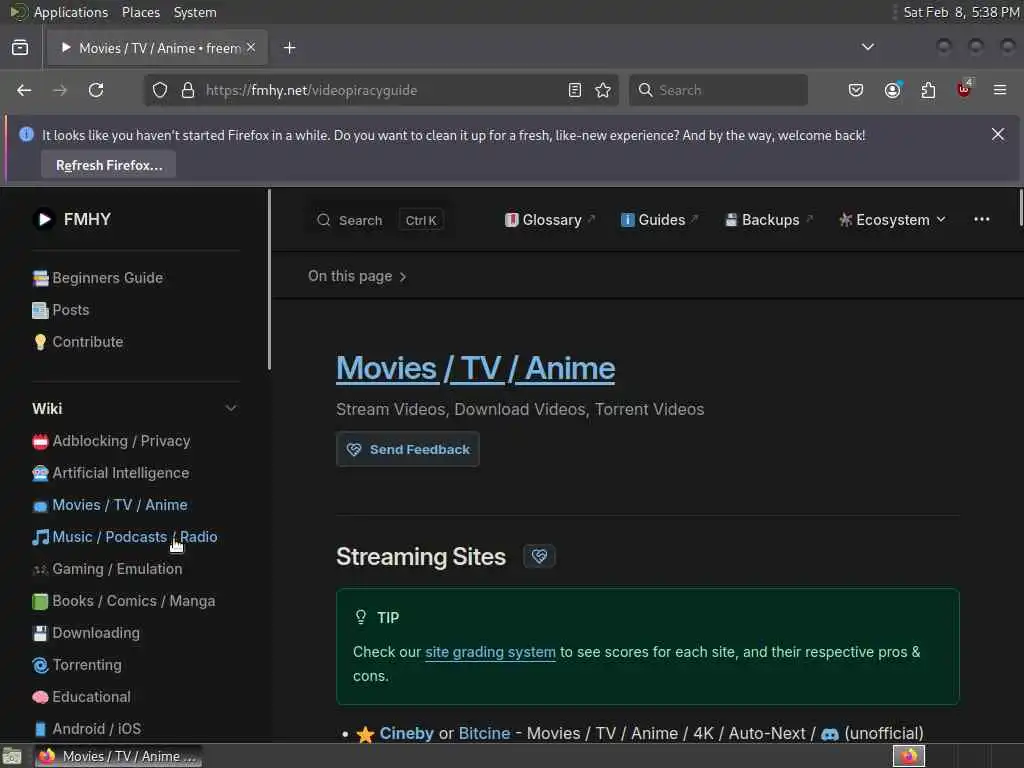Open the Firefox View tab icon
Screen dimensions: 1024x768
20,48
